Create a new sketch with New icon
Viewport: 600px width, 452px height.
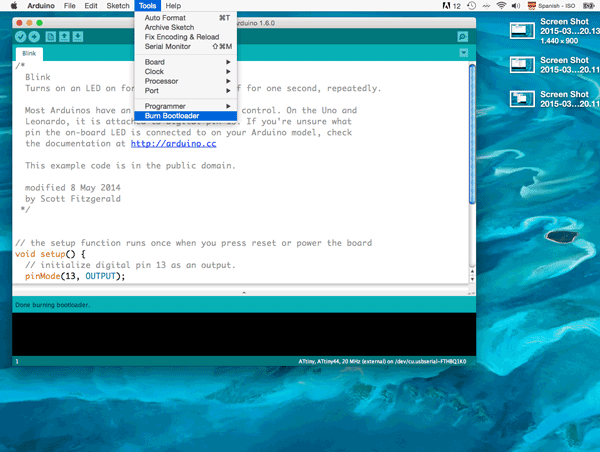(x=51, y=37)
